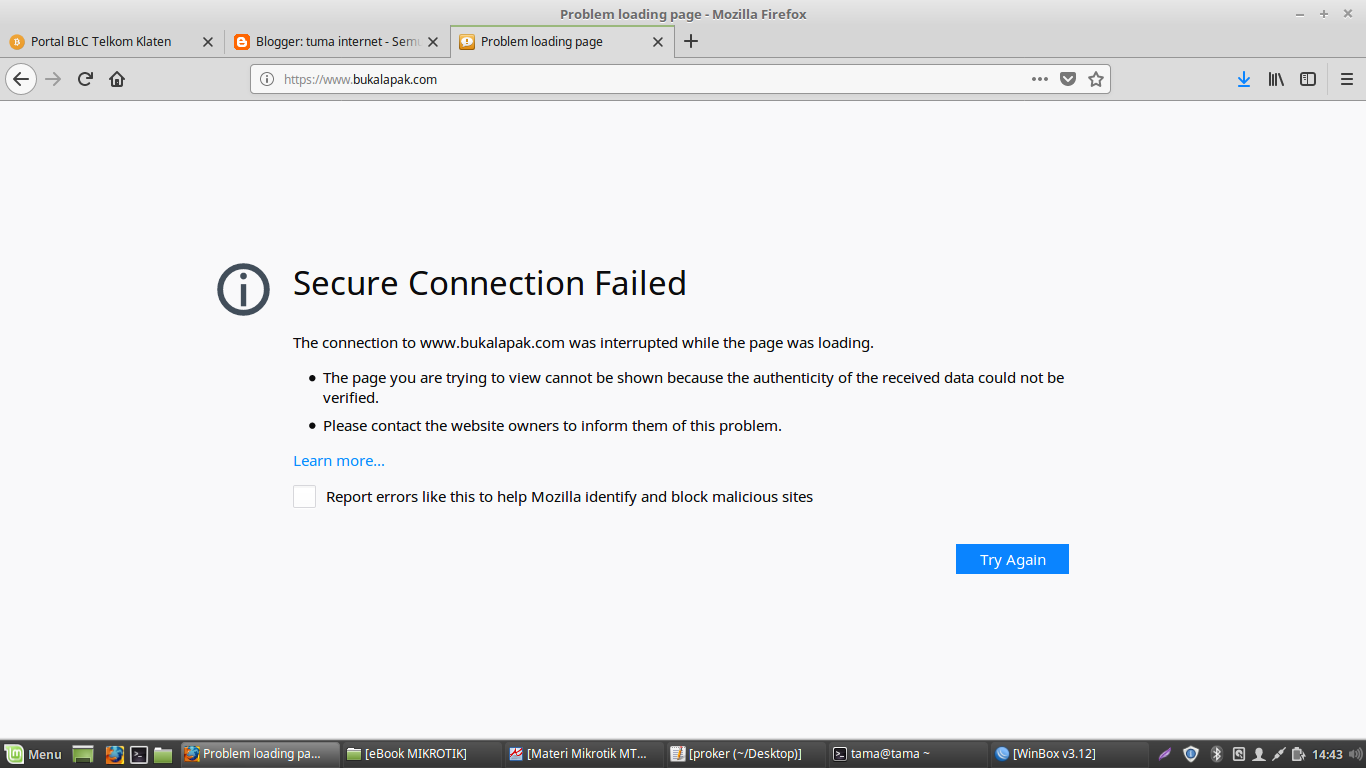Toggle the sidebar panel
The height and width of the screenshot is (768, 1366).
(x=1308, y=79)
